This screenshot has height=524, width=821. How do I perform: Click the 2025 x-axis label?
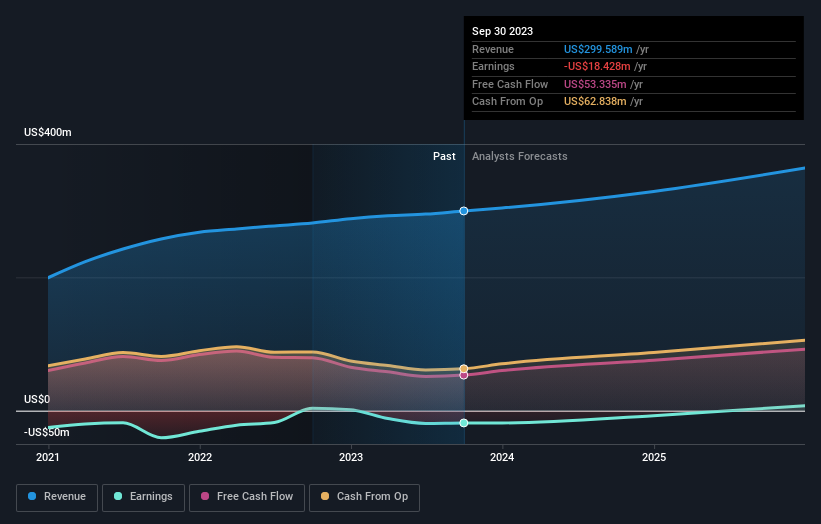654,458
